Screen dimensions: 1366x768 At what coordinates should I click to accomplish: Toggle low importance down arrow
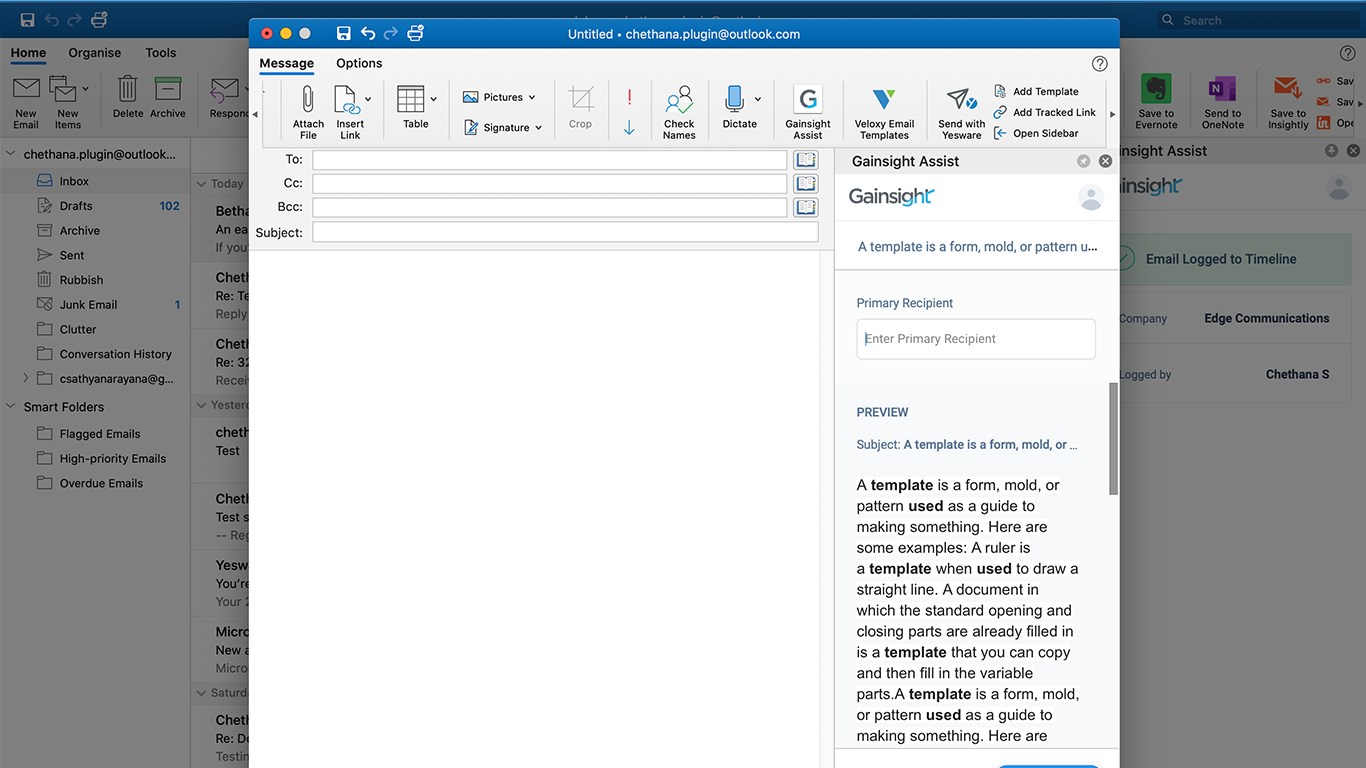(629, 127)
